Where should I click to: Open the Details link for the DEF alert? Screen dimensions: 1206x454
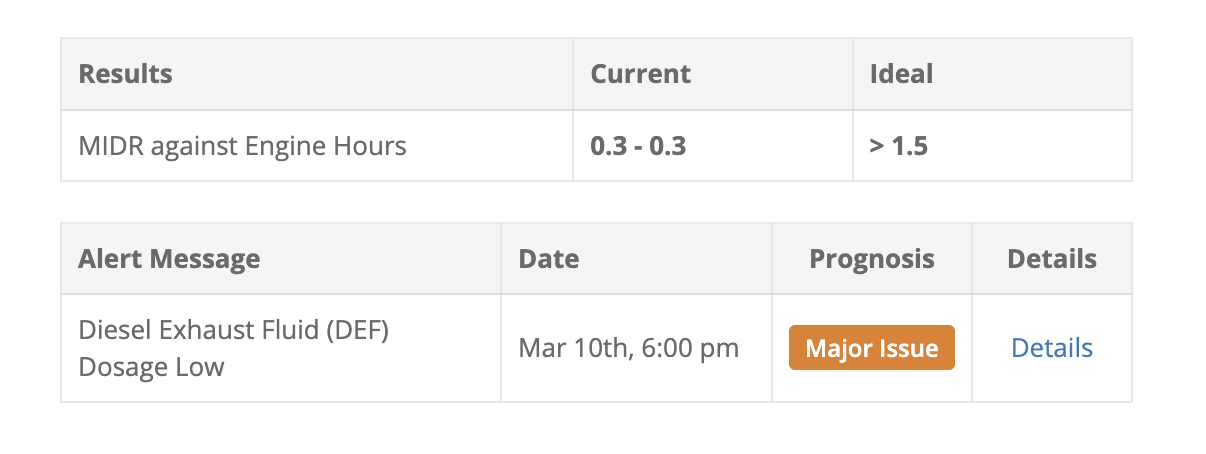coord(1051,348)
